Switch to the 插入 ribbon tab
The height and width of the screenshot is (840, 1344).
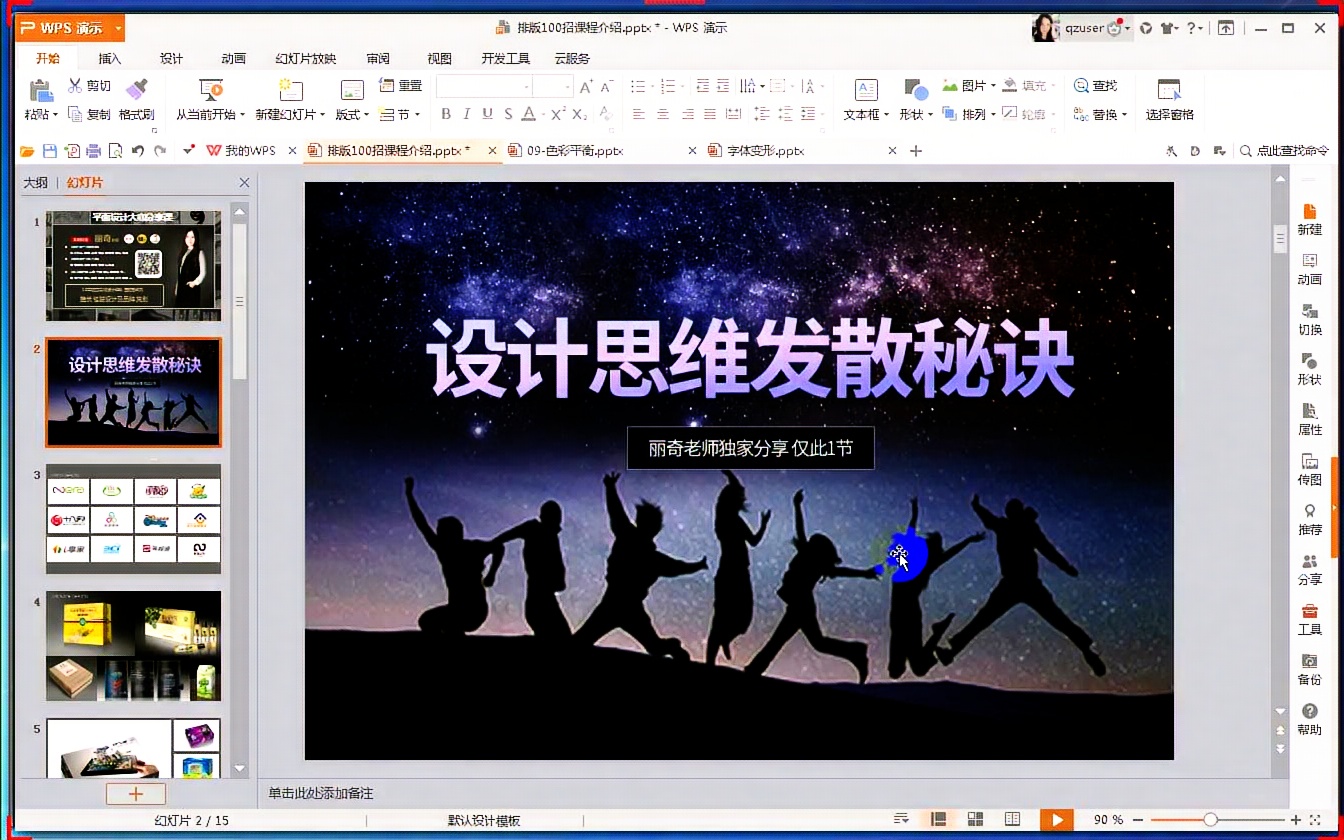point(109,58)
